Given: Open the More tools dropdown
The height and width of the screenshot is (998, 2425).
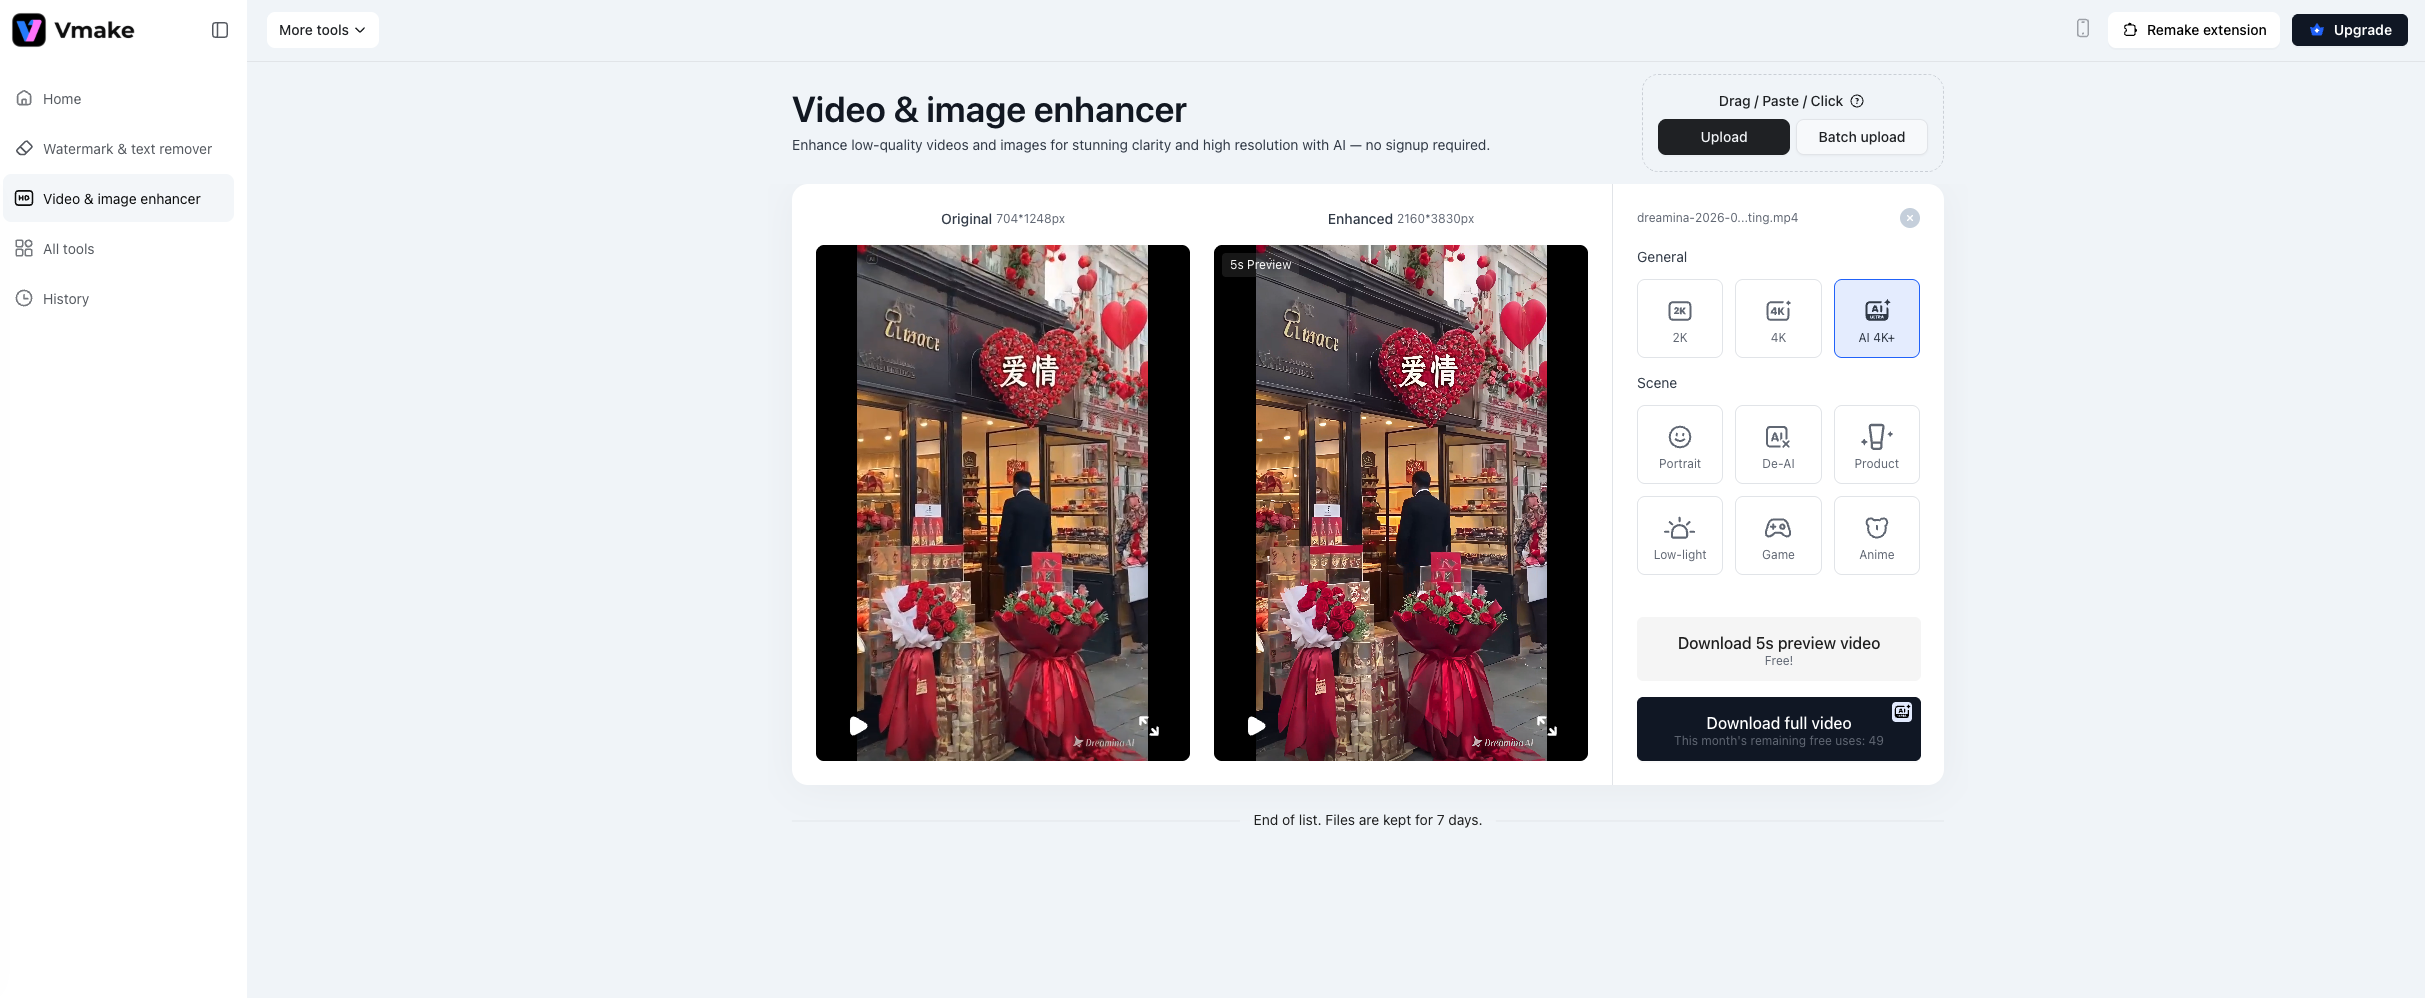Looking at the screenshot, I should 322,30.
